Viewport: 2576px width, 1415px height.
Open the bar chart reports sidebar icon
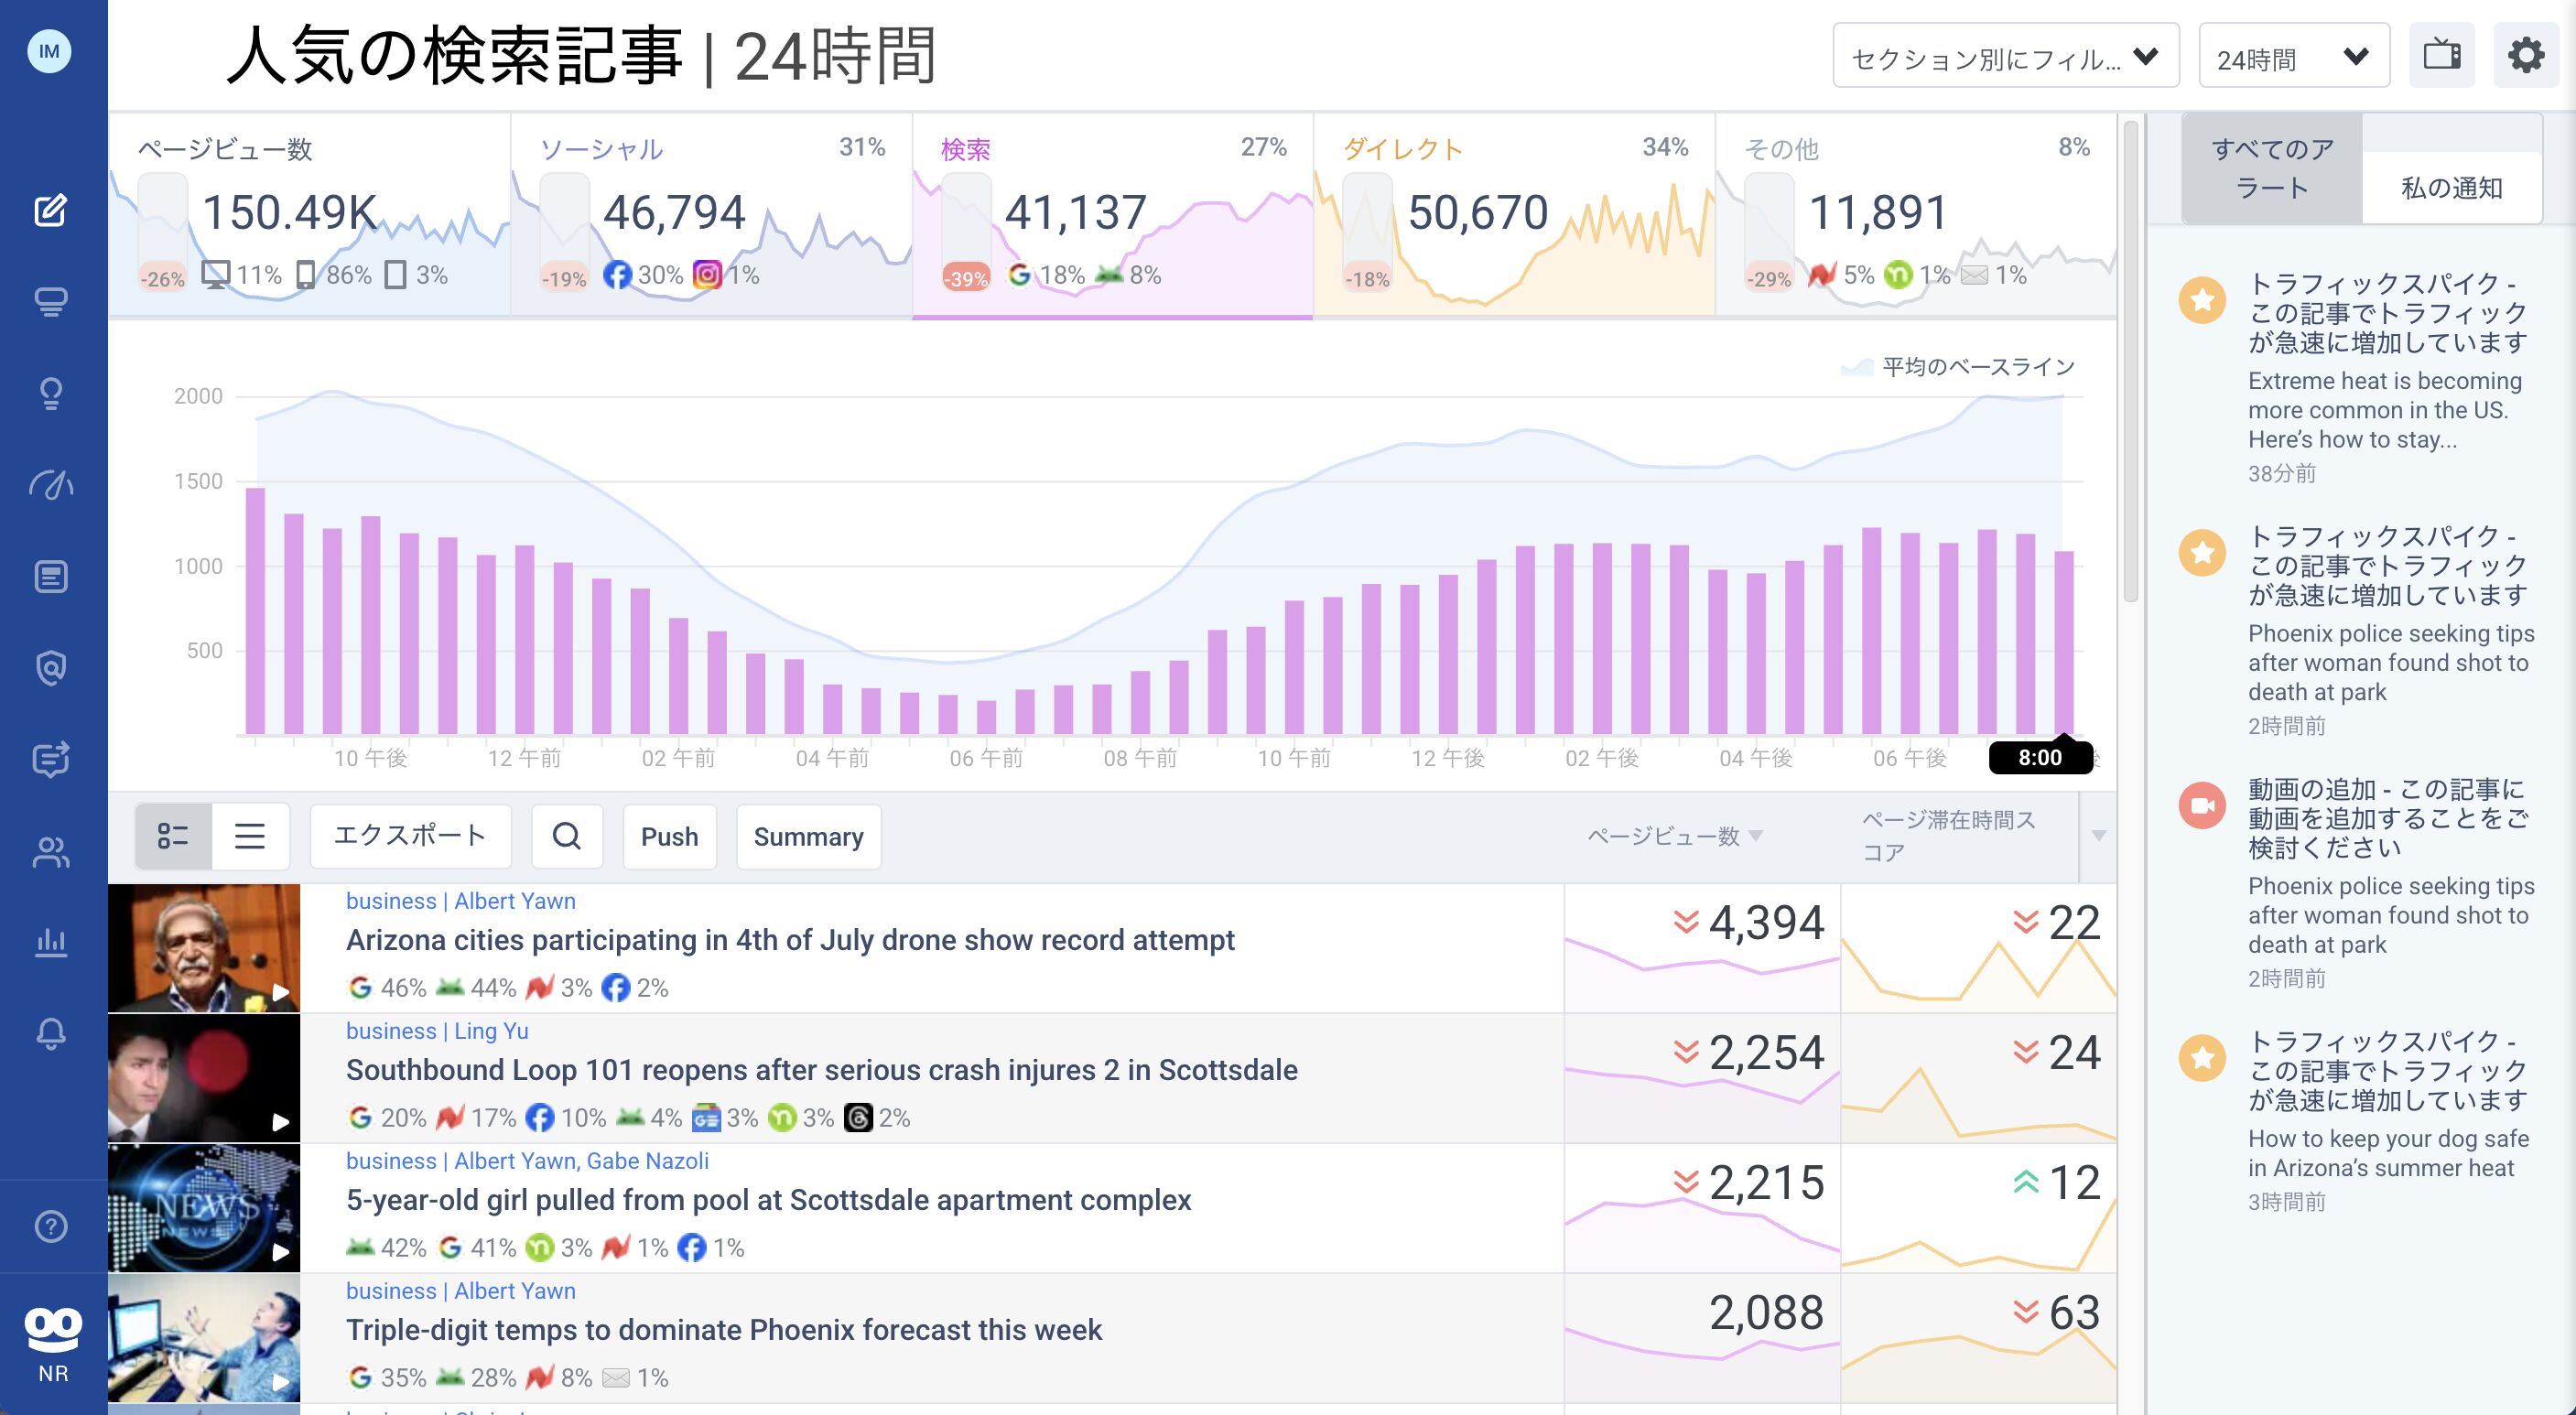pyautogui.click(x=51, y=942)
